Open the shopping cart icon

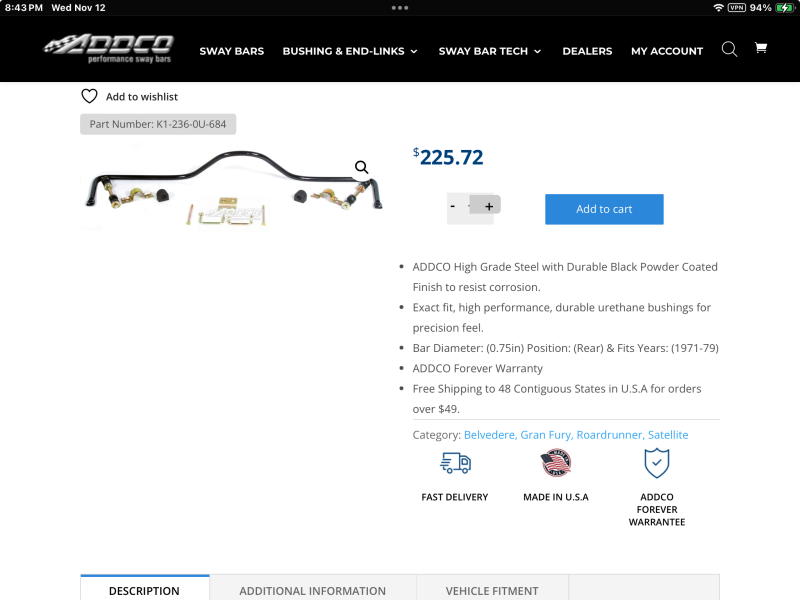(761, 48)
